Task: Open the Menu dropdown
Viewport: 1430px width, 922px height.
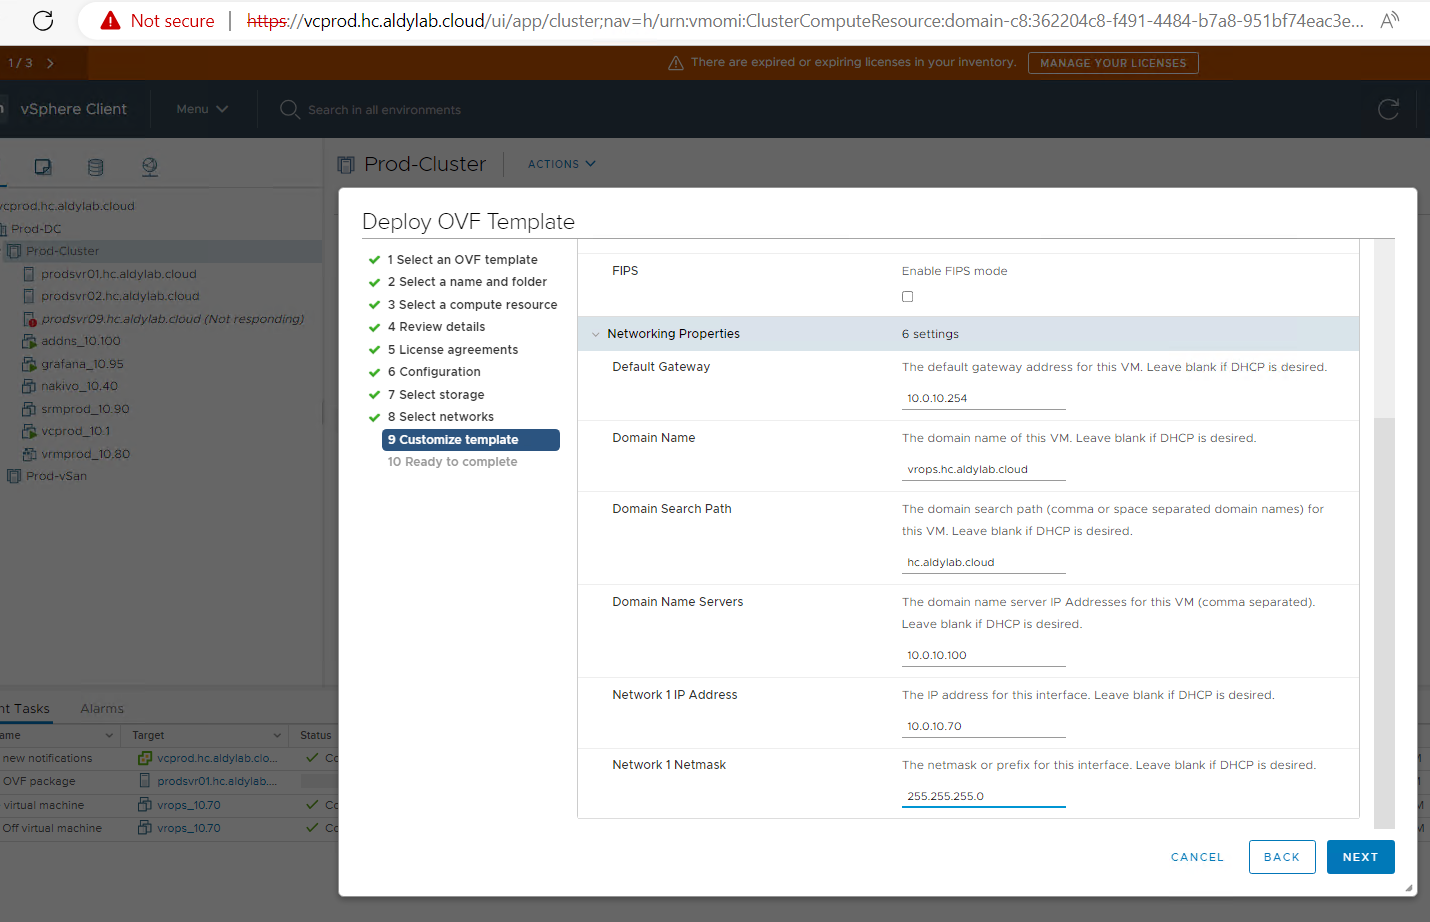Action: (202, 109)
